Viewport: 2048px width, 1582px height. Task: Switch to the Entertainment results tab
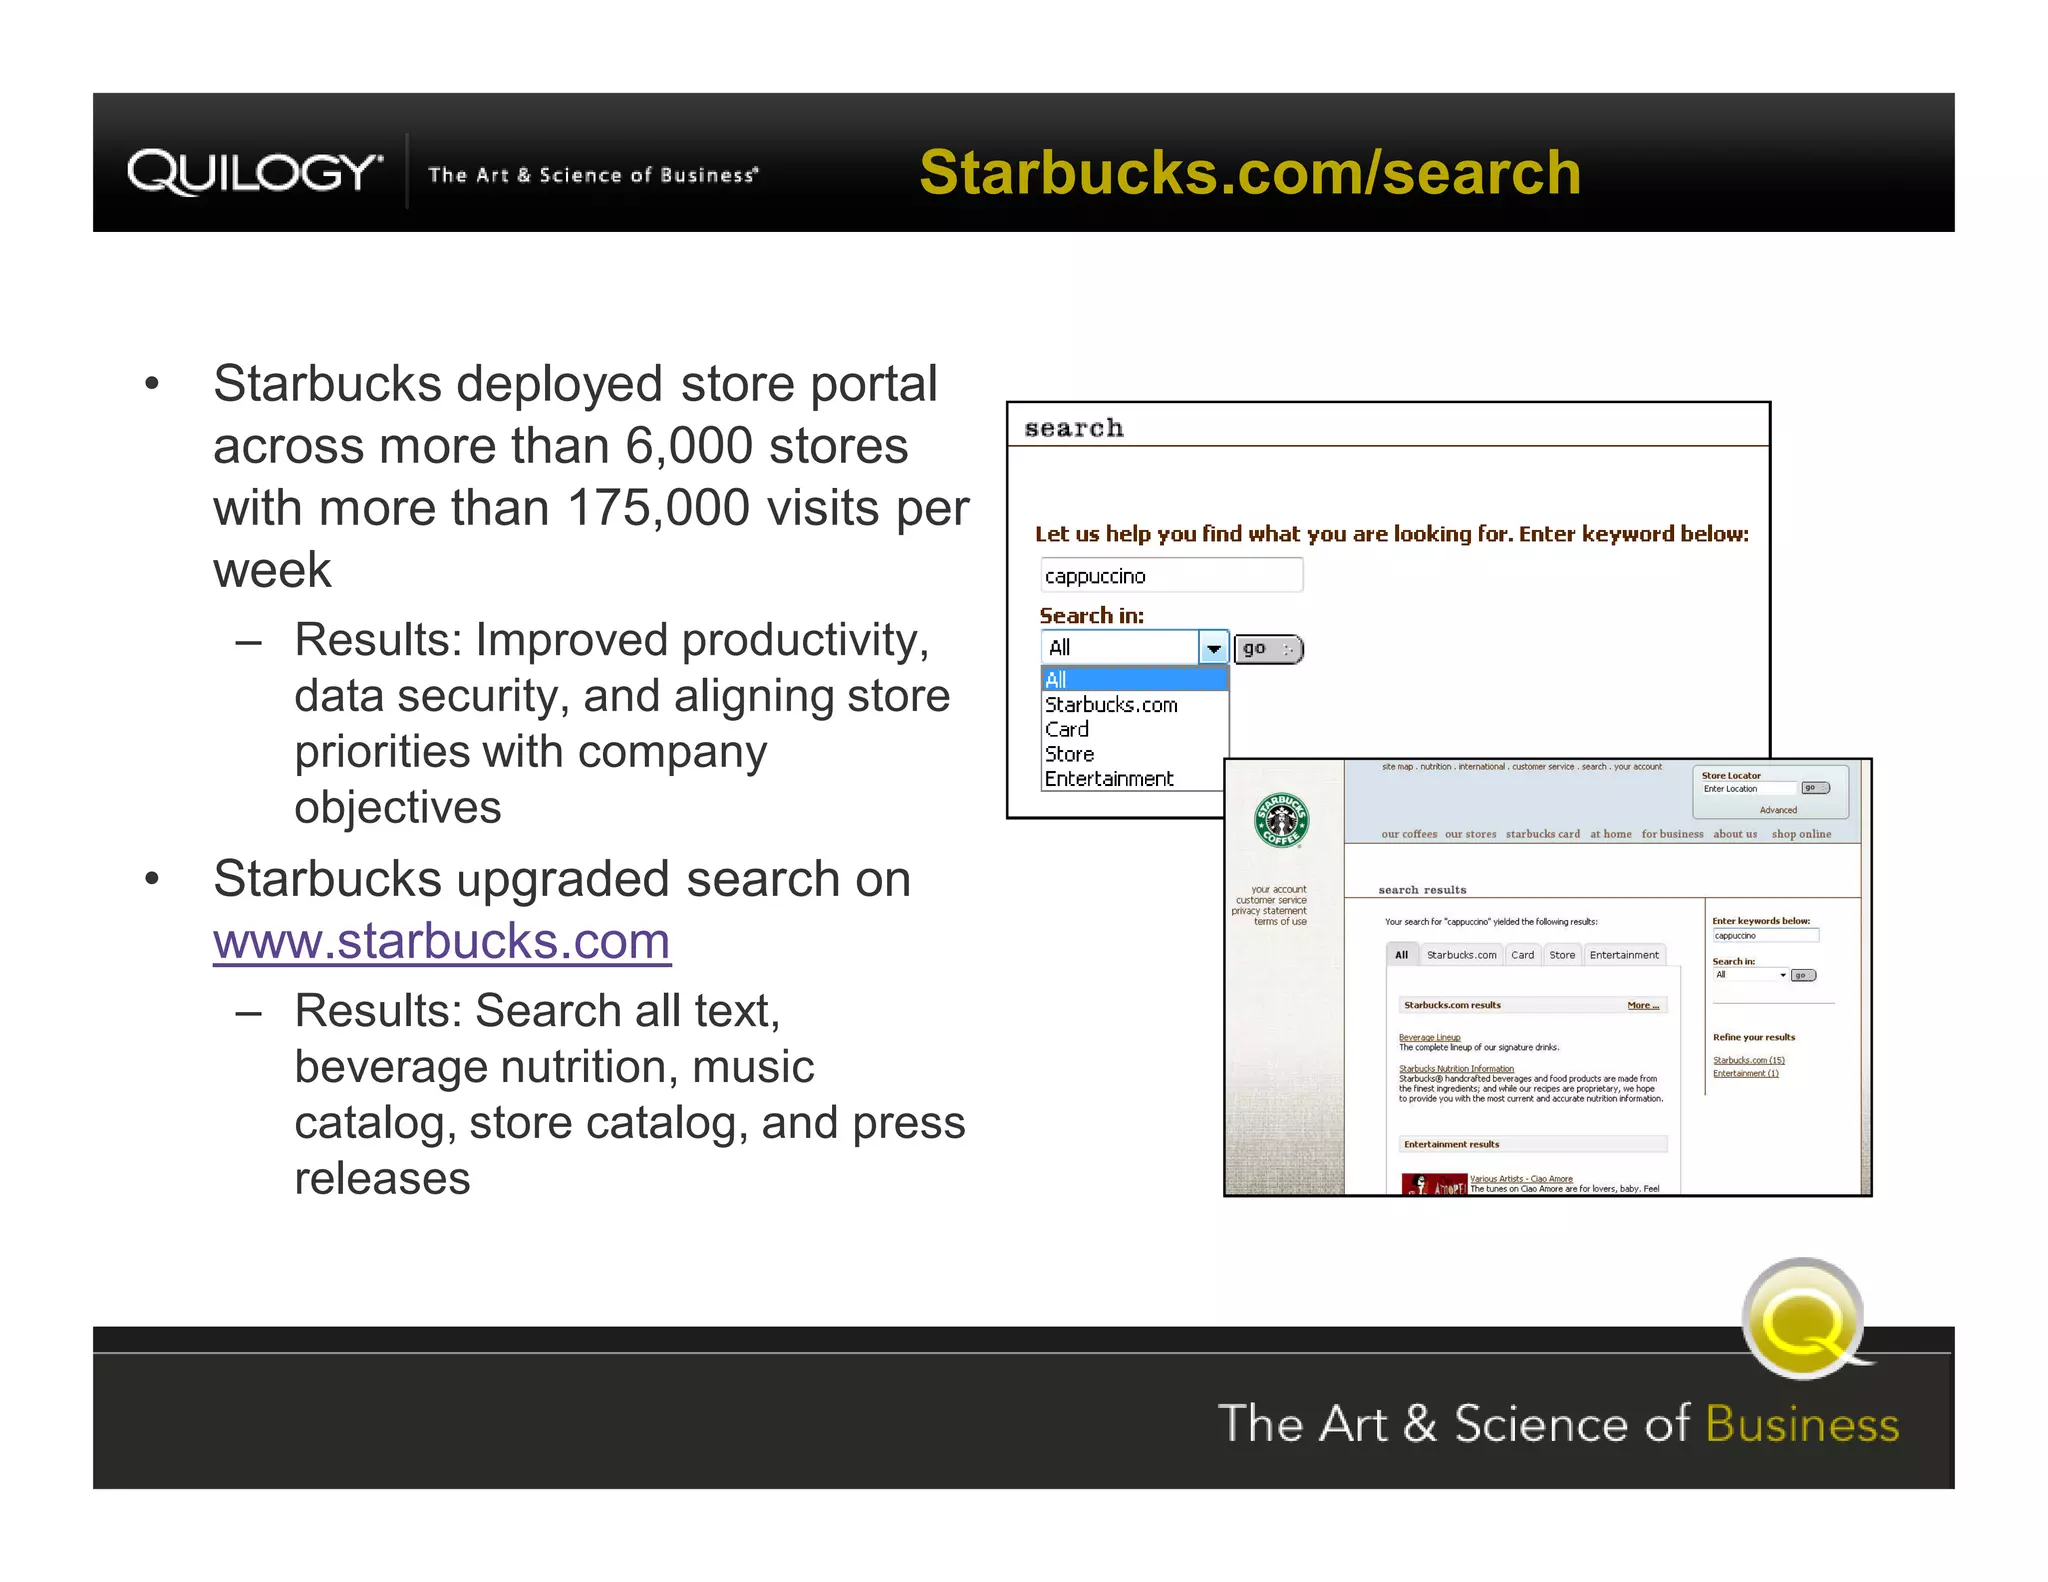pos(1623,955)
